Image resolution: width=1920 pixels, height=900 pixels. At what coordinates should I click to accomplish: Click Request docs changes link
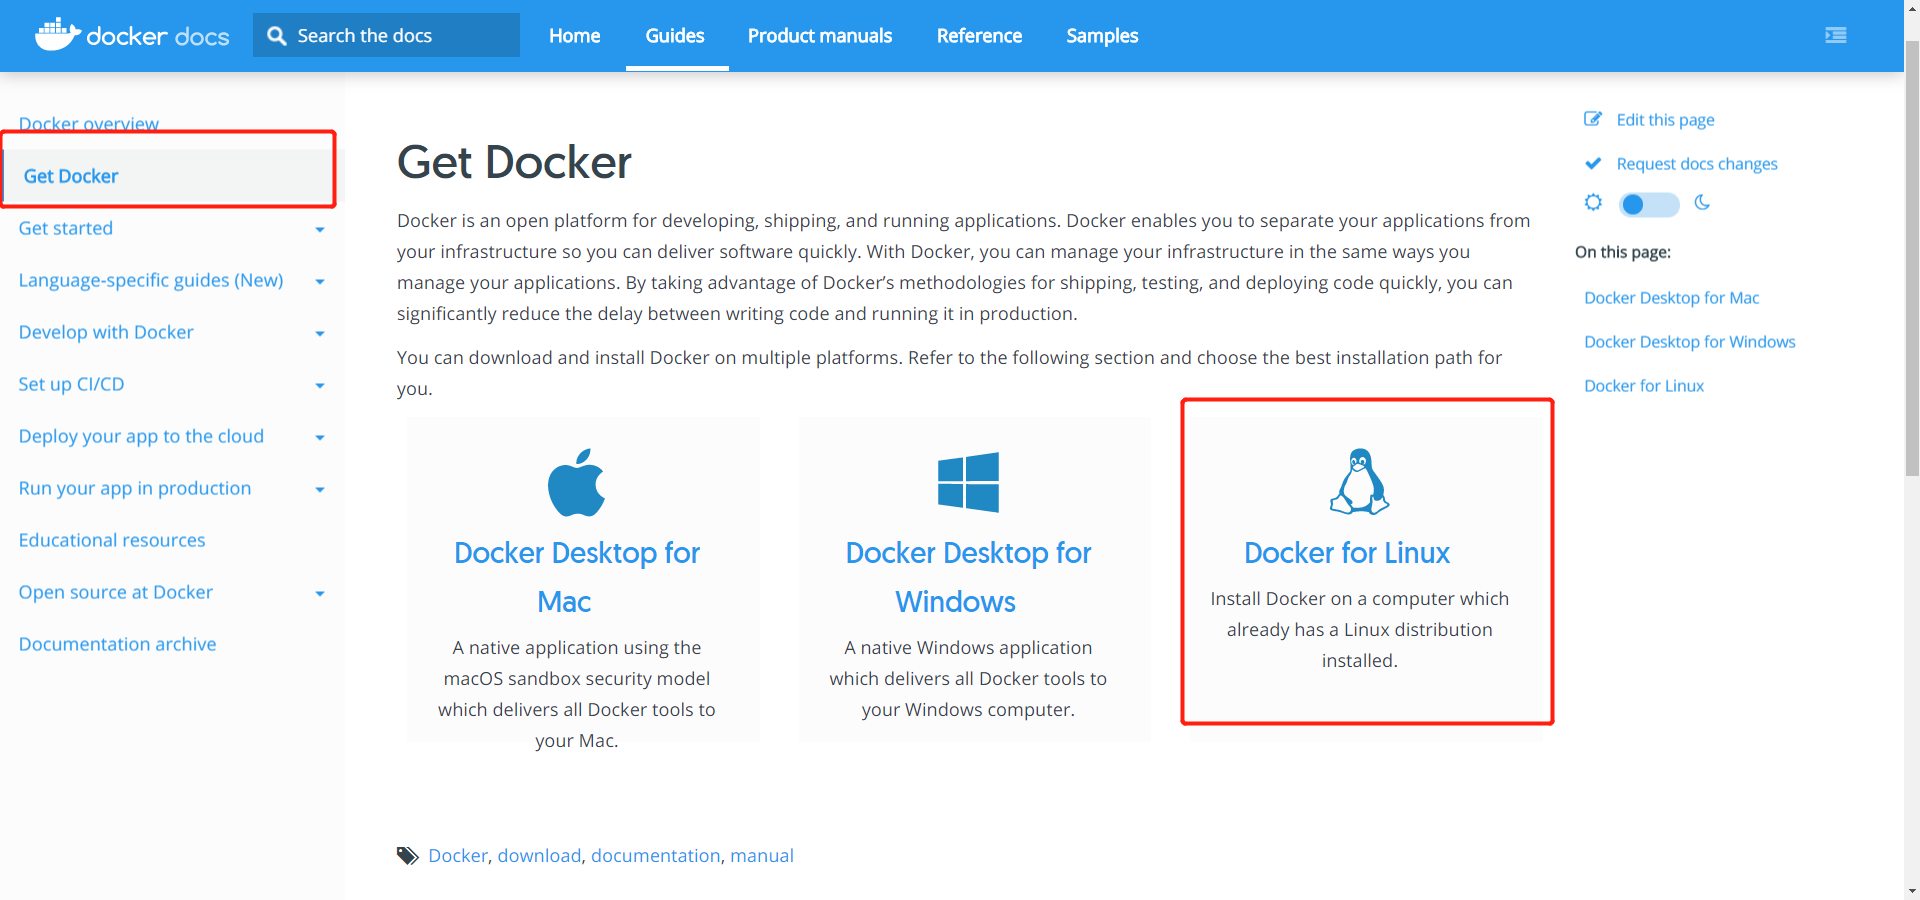(x=1696, y=164)
